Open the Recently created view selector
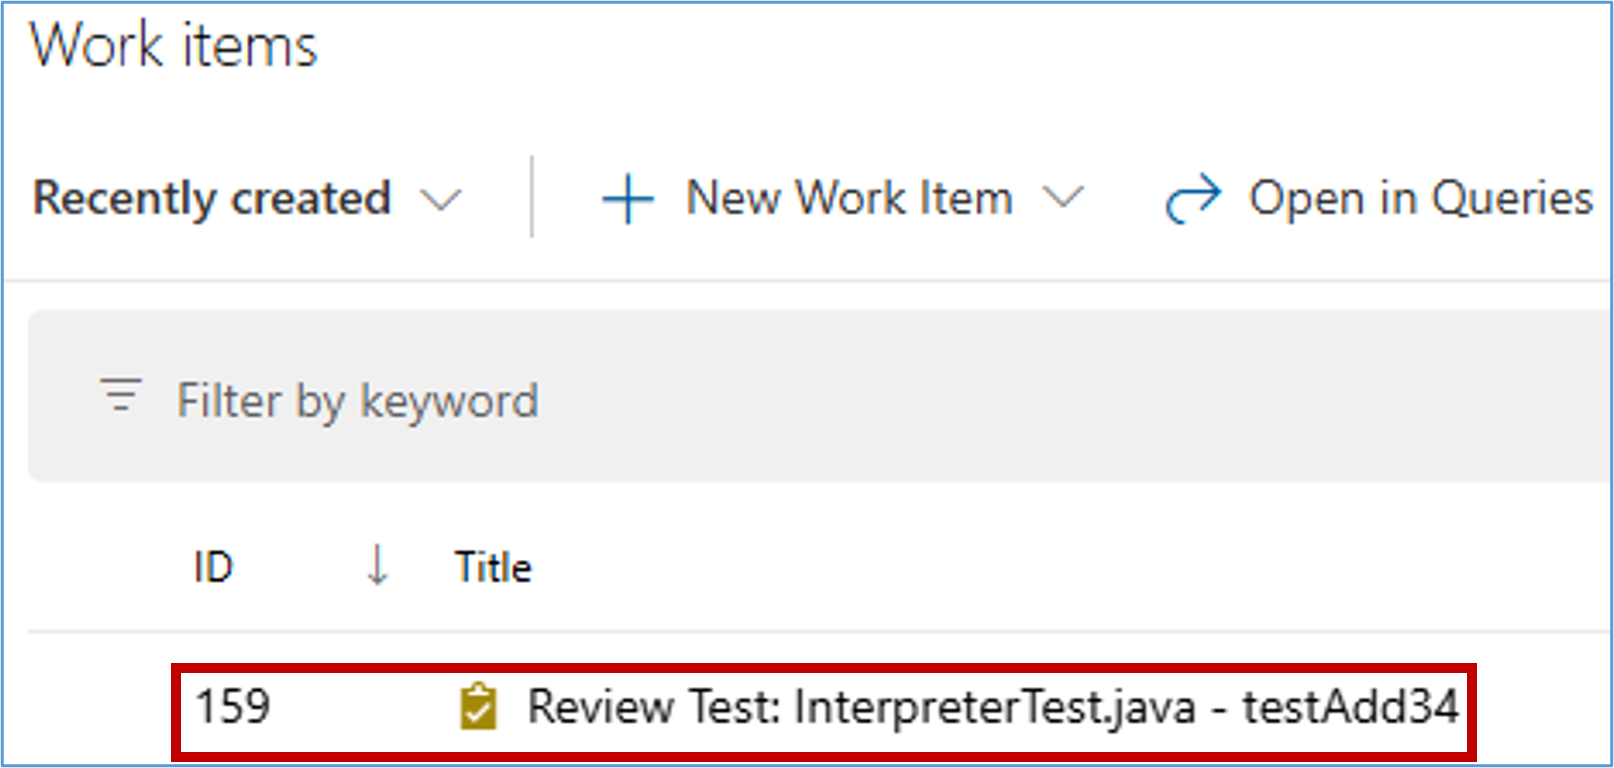 [212, 198]
